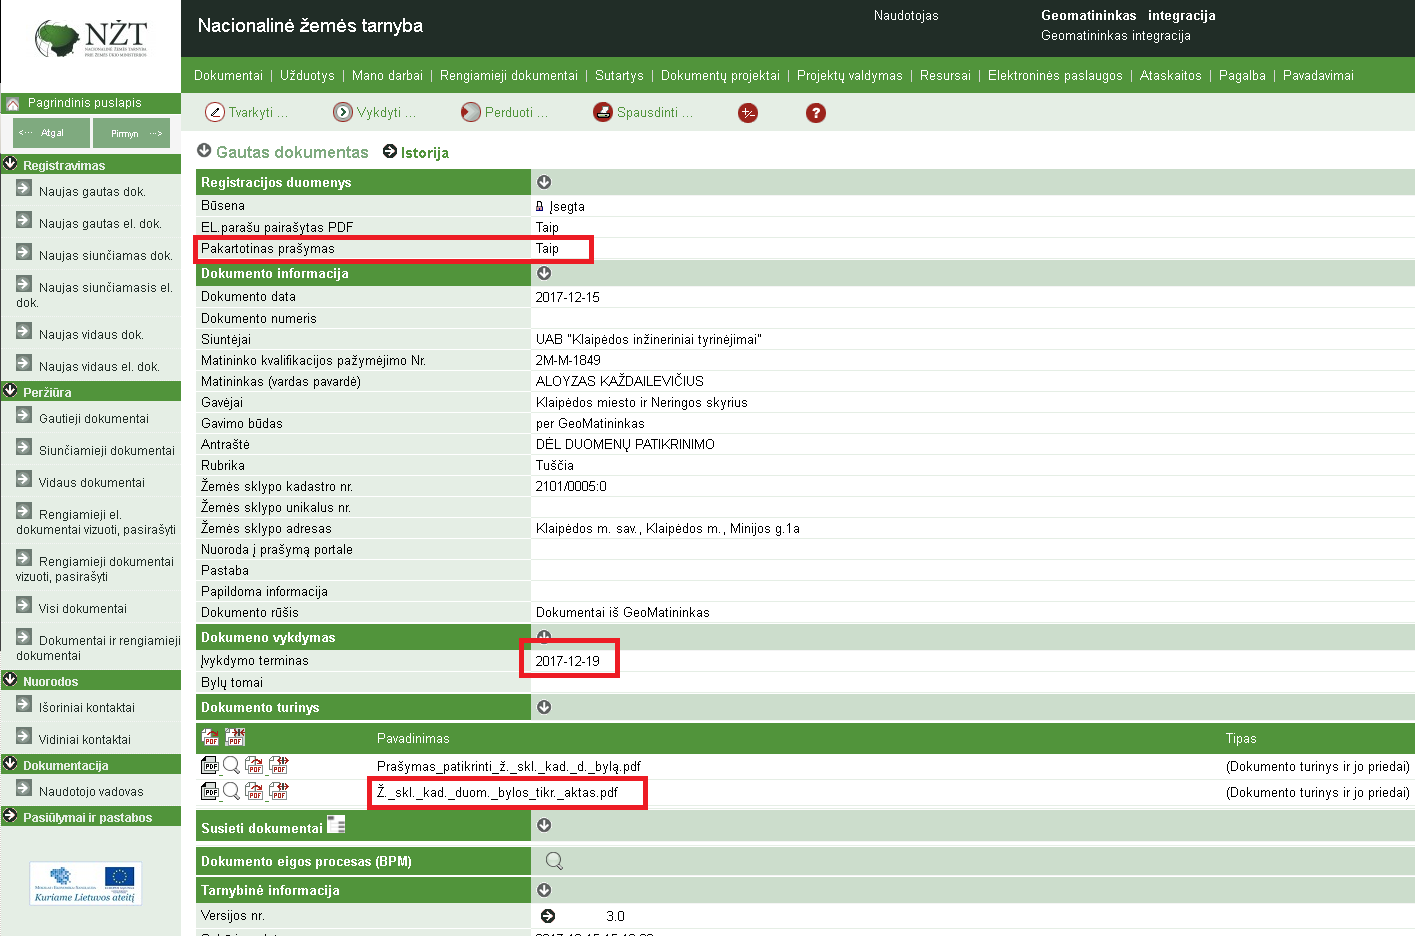Open the Sutartys menu
Viewport: 1415px width, 936px height.
[x=619, y=75]
